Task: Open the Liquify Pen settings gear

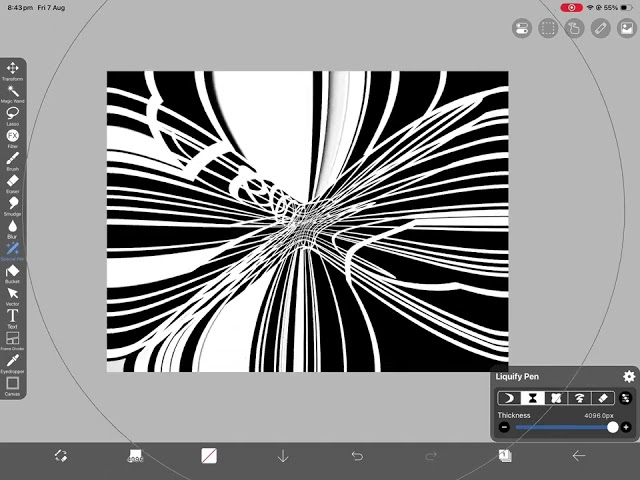Action: 629,376
